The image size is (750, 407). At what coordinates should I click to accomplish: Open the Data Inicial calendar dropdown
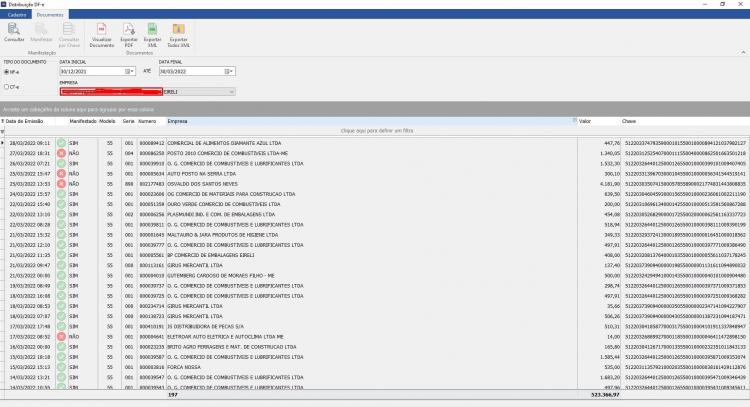tap(130, 71)
